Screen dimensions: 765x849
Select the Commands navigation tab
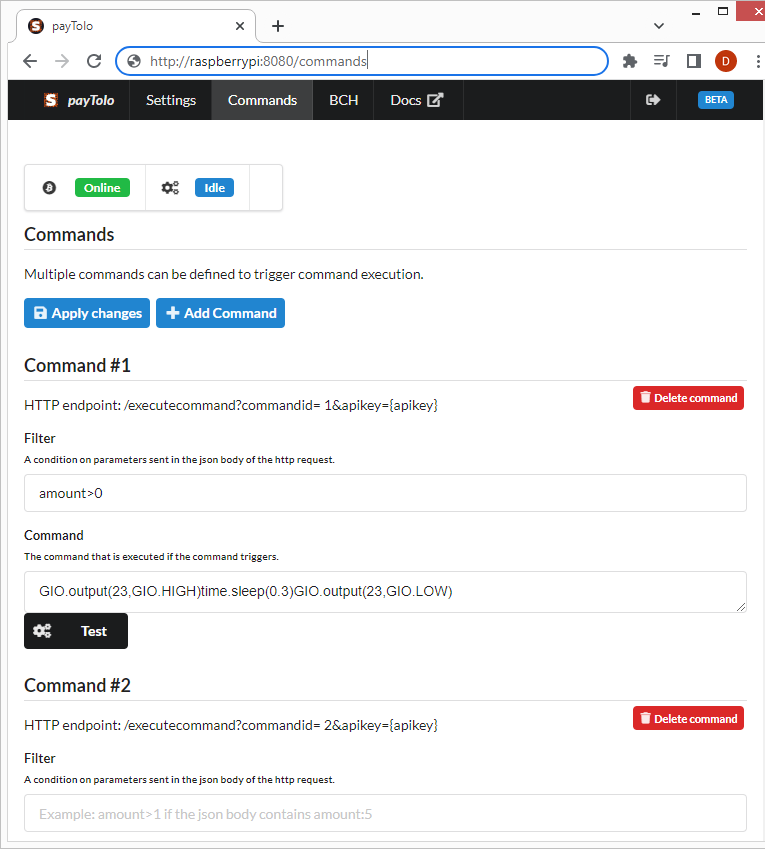coord(262,100)
